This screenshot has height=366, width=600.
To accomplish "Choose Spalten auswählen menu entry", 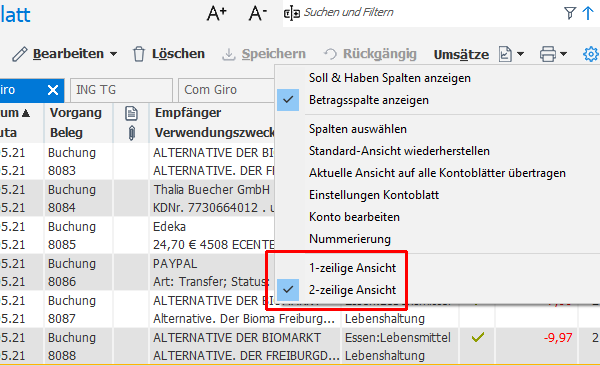I will 358,129.
